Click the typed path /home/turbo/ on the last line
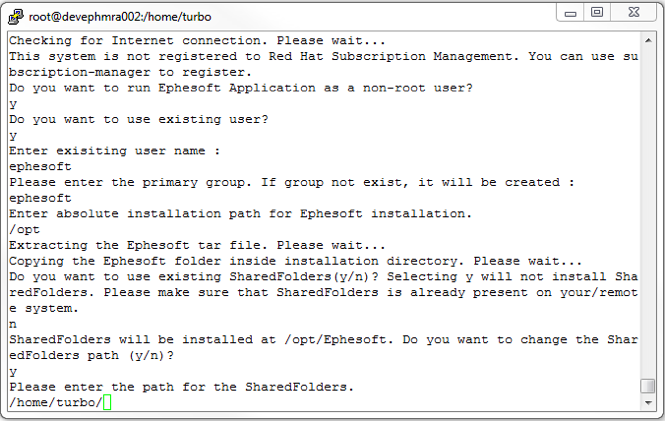The width and height of the screenshot is (665, 421). (54, 402)
